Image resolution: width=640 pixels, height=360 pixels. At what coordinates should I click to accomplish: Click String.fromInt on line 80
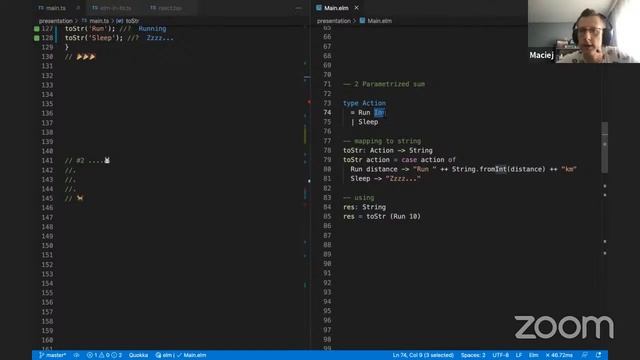pos(479,169)
